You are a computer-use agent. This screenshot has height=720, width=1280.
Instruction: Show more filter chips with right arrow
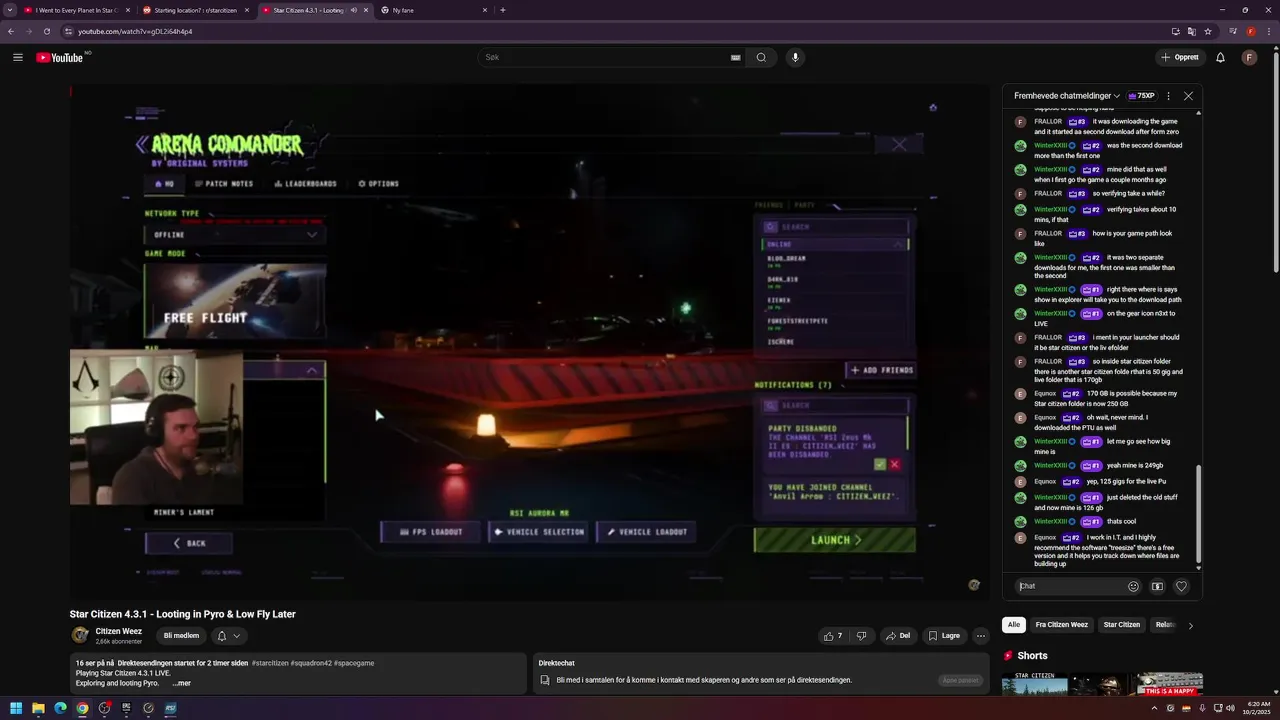[x=1190, y=625]
